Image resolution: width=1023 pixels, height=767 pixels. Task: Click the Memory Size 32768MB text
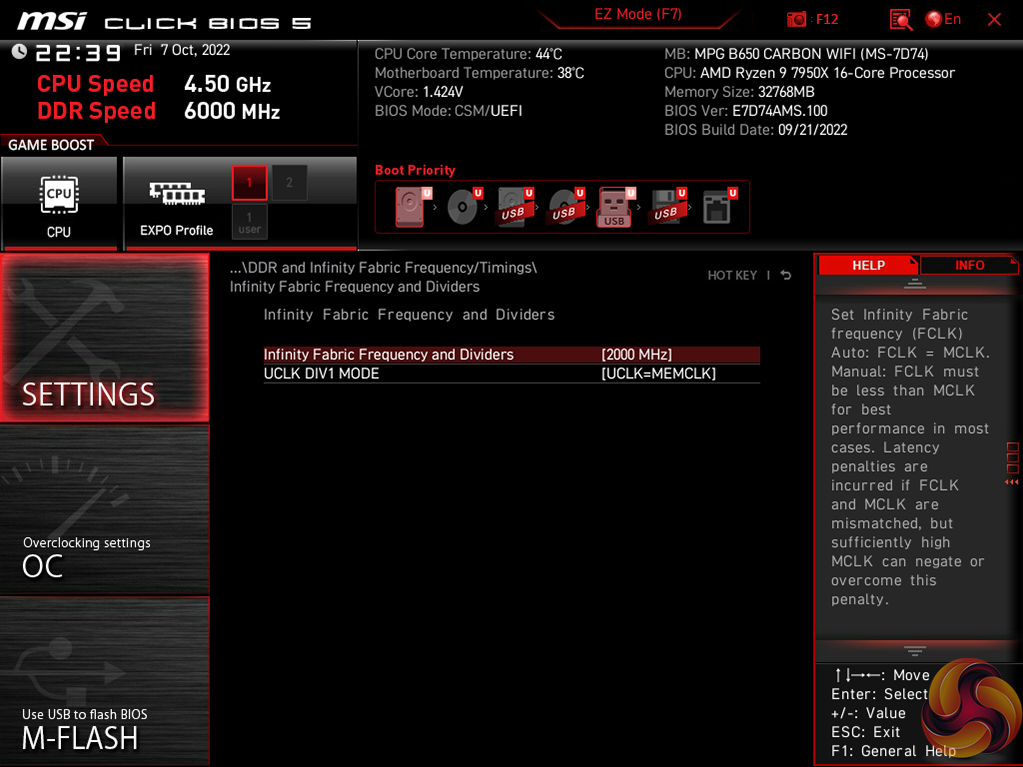[x=739, y=92]
